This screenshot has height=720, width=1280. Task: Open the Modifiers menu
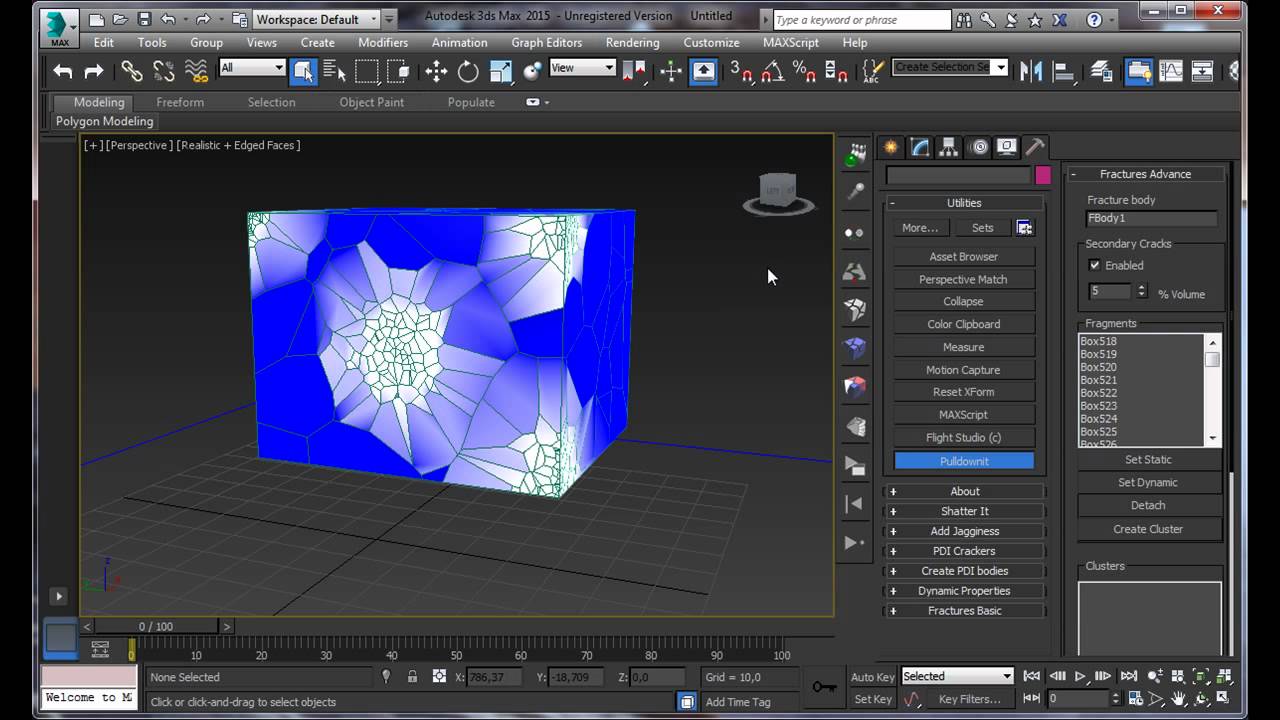(x=382, y=43)
